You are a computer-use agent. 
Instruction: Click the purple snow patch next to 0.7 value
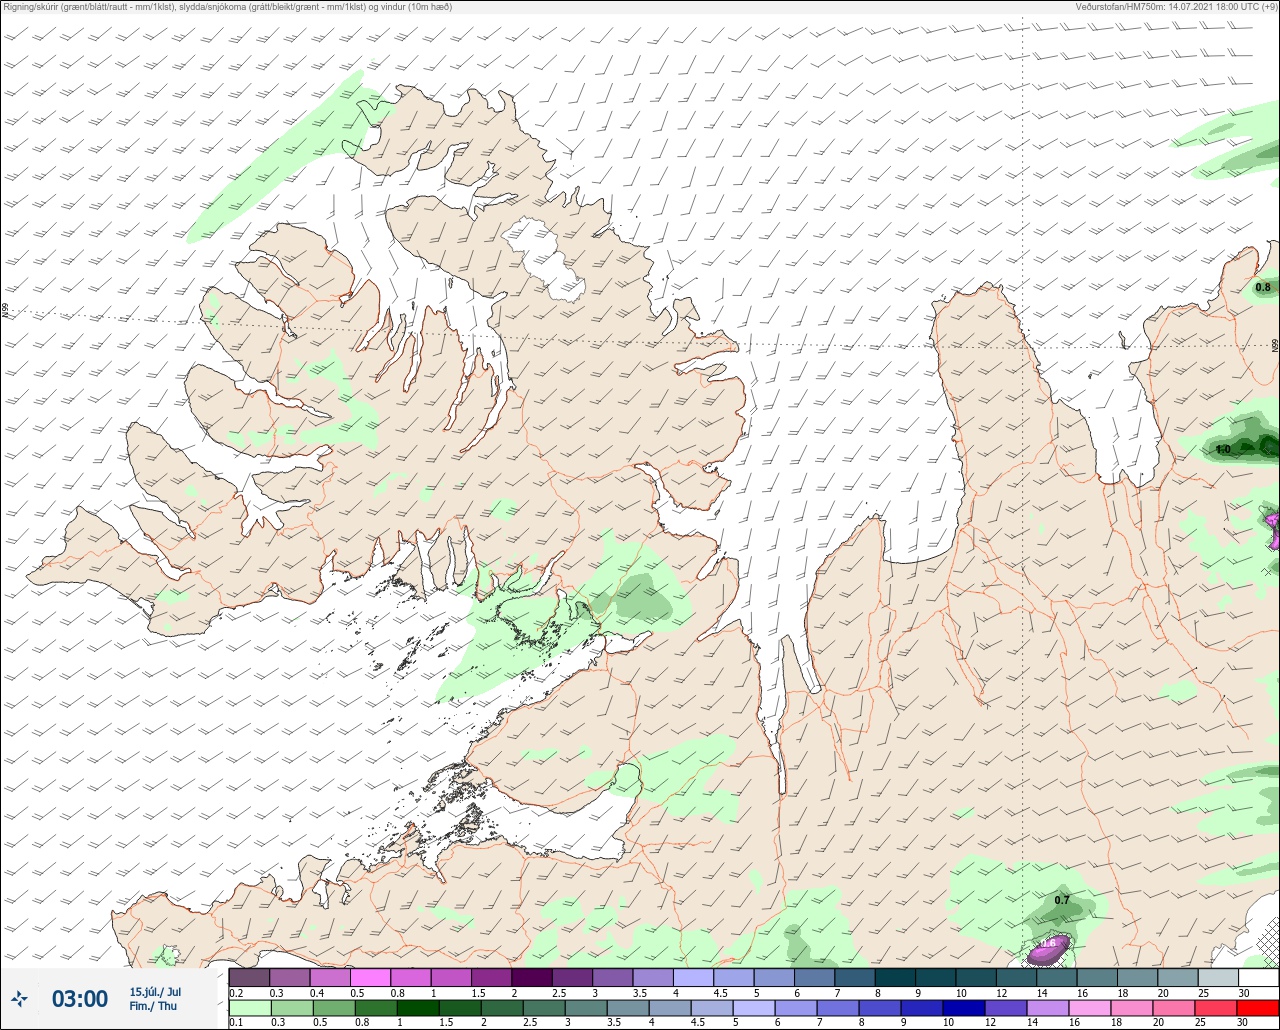point(1048,949)
